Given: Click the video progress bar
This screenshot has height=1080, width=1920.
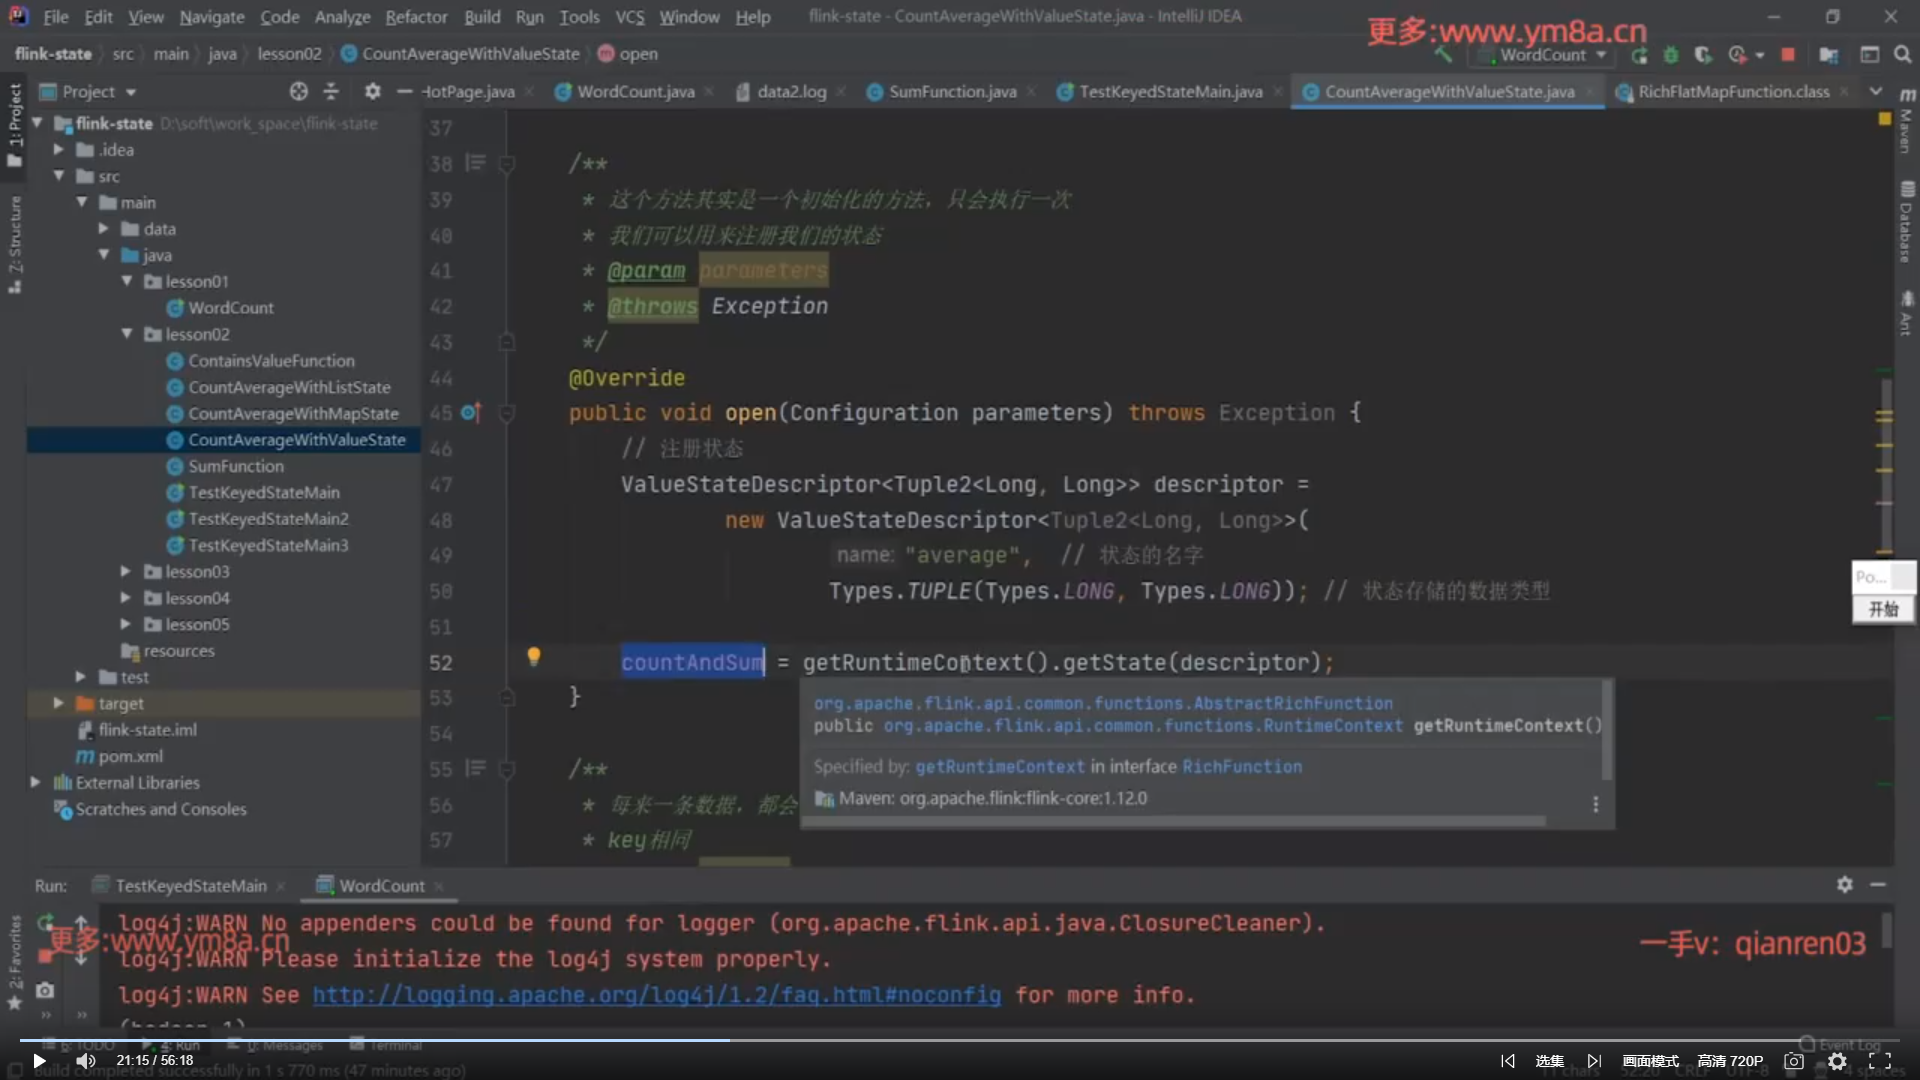Looking at the screenshot, I should (960, 1040).
